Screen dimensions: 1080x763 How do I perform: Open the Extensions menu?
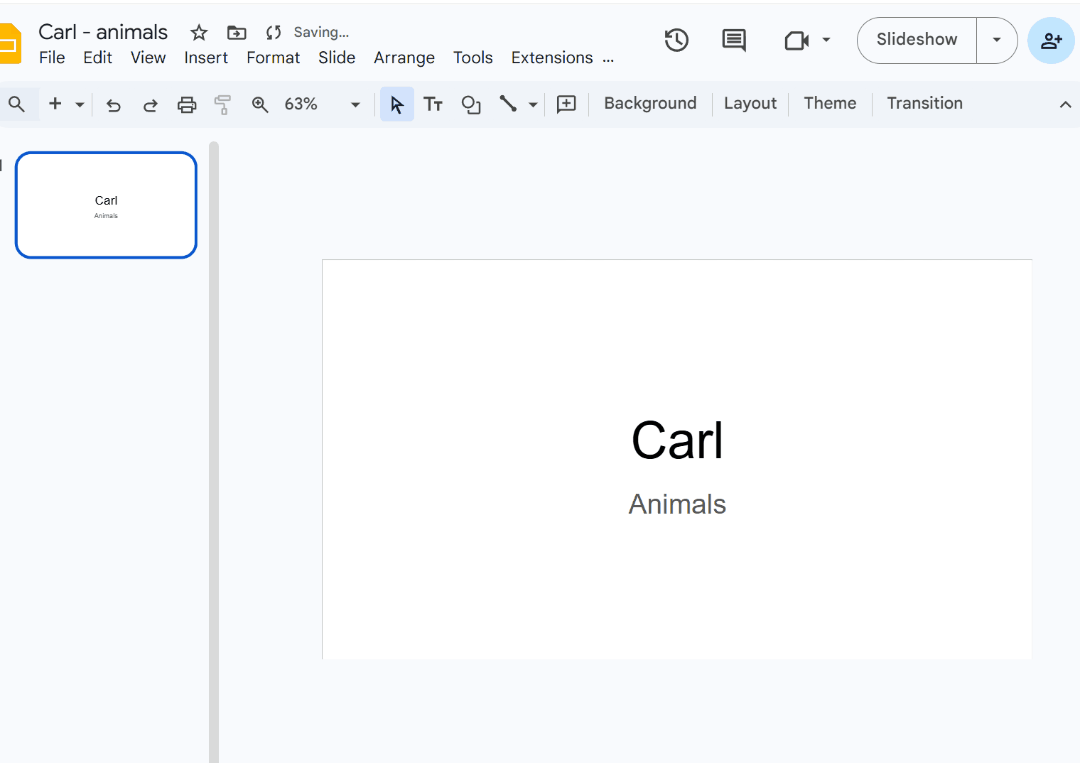(x=552, y=58)
